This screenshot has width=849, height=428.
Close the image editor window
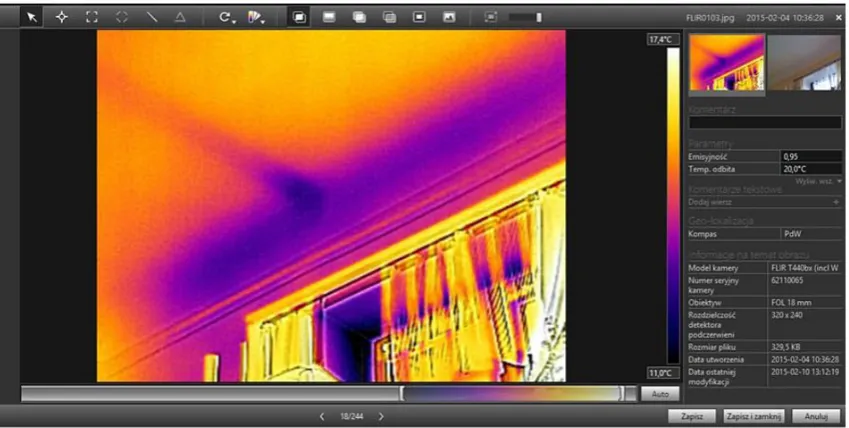[838, 17]
